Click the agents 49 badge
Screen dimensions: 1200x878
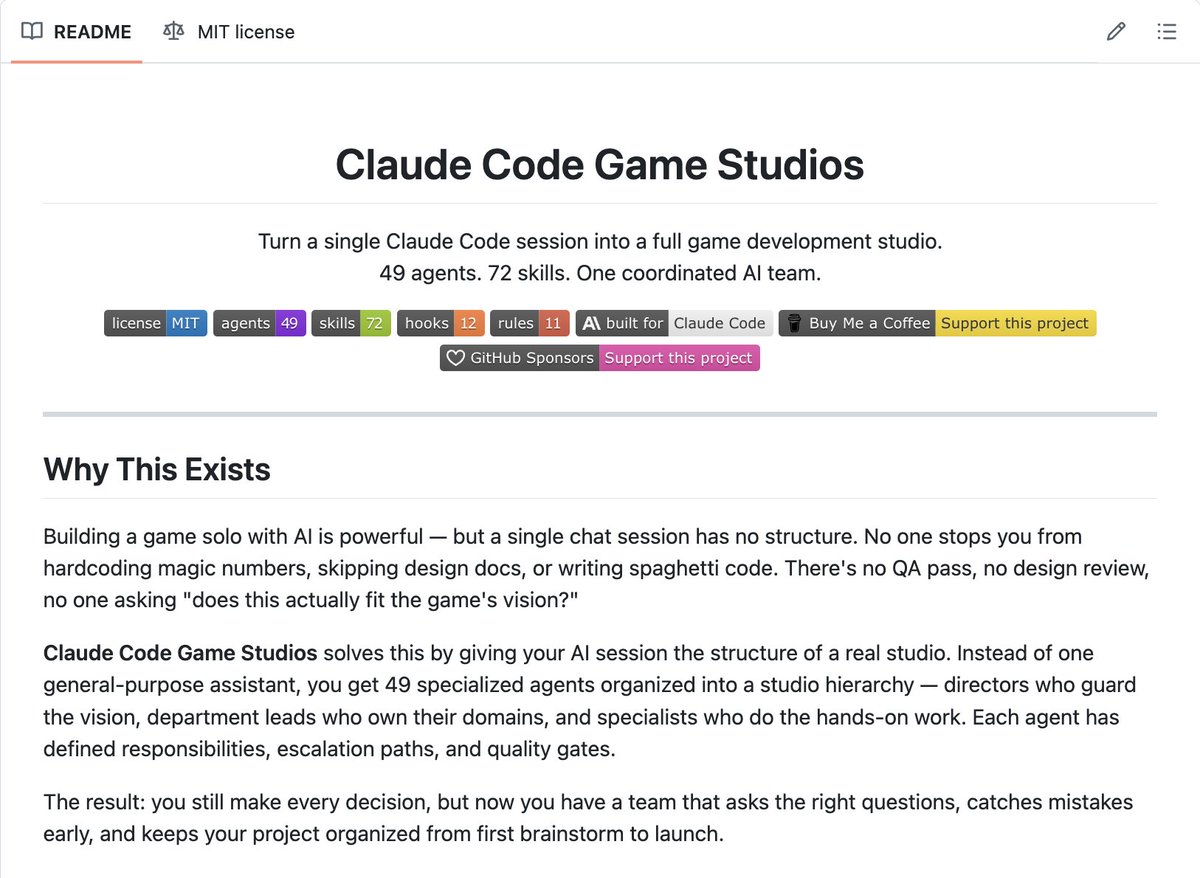pyautogui.click(x=259, y=323)
